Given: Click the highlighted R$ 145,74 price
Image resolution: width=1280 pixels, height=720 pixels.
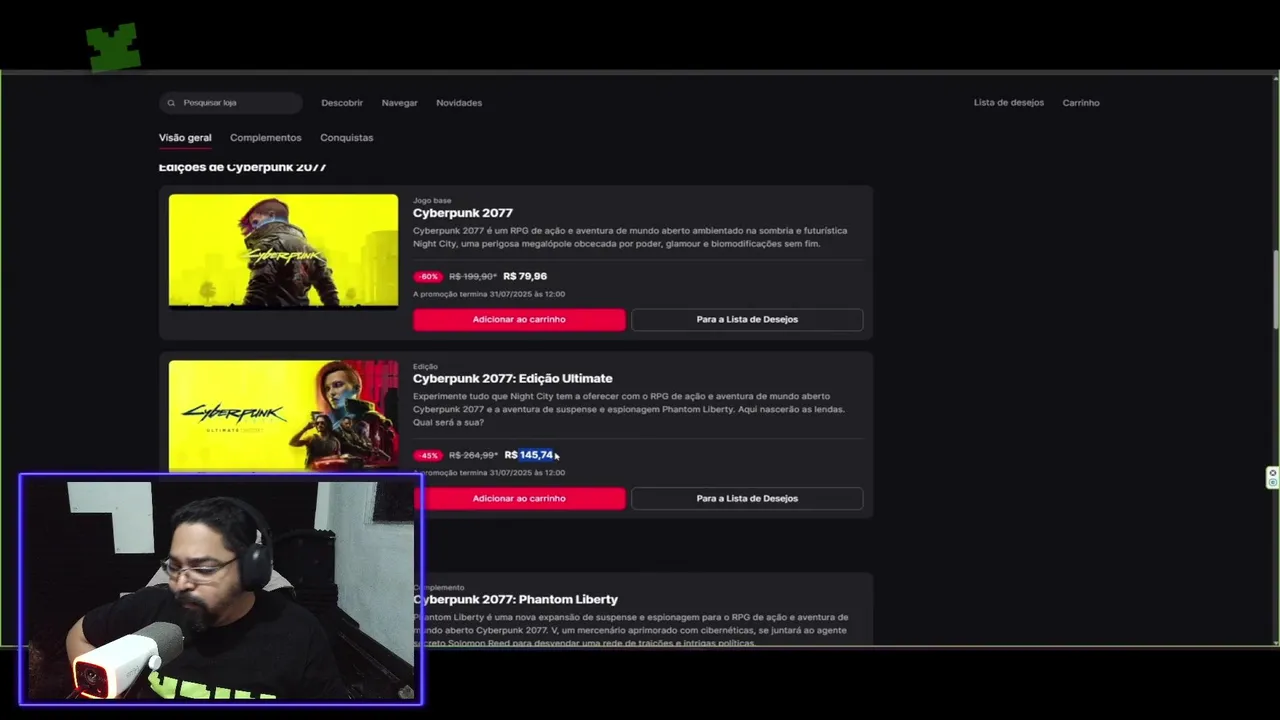Looking at the screenshot, I should pos(528,455).
